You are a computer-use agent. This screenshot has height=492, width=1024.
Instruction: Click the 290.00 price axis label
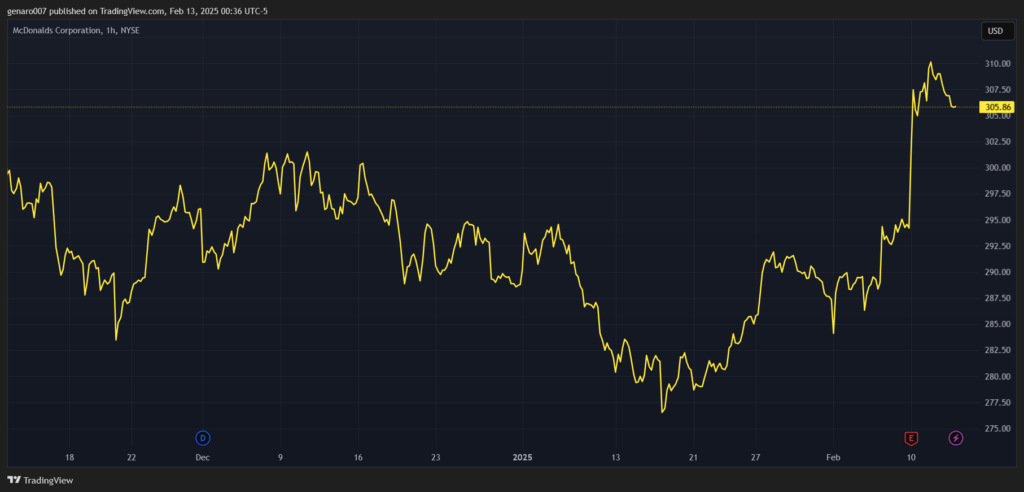point(997,272)
